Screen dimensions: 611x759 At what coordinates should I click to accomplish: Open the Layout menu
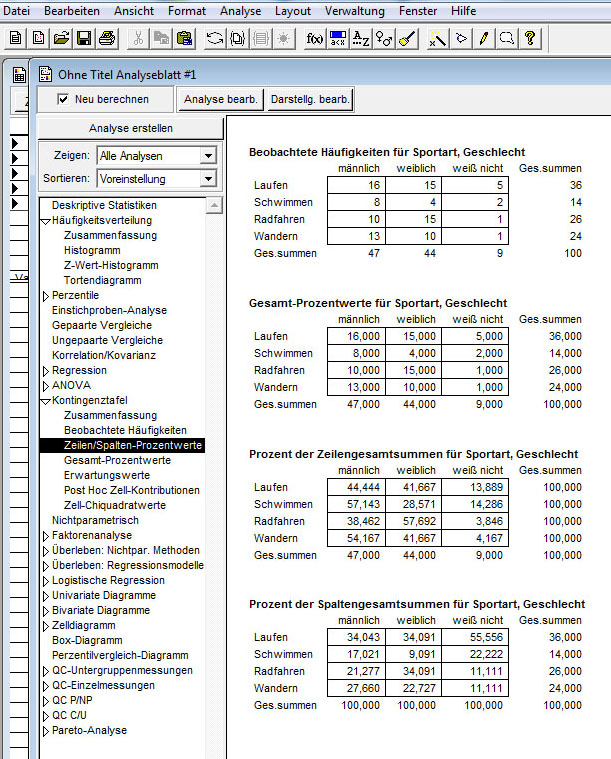pyautogui.click(x=293, y=11)
